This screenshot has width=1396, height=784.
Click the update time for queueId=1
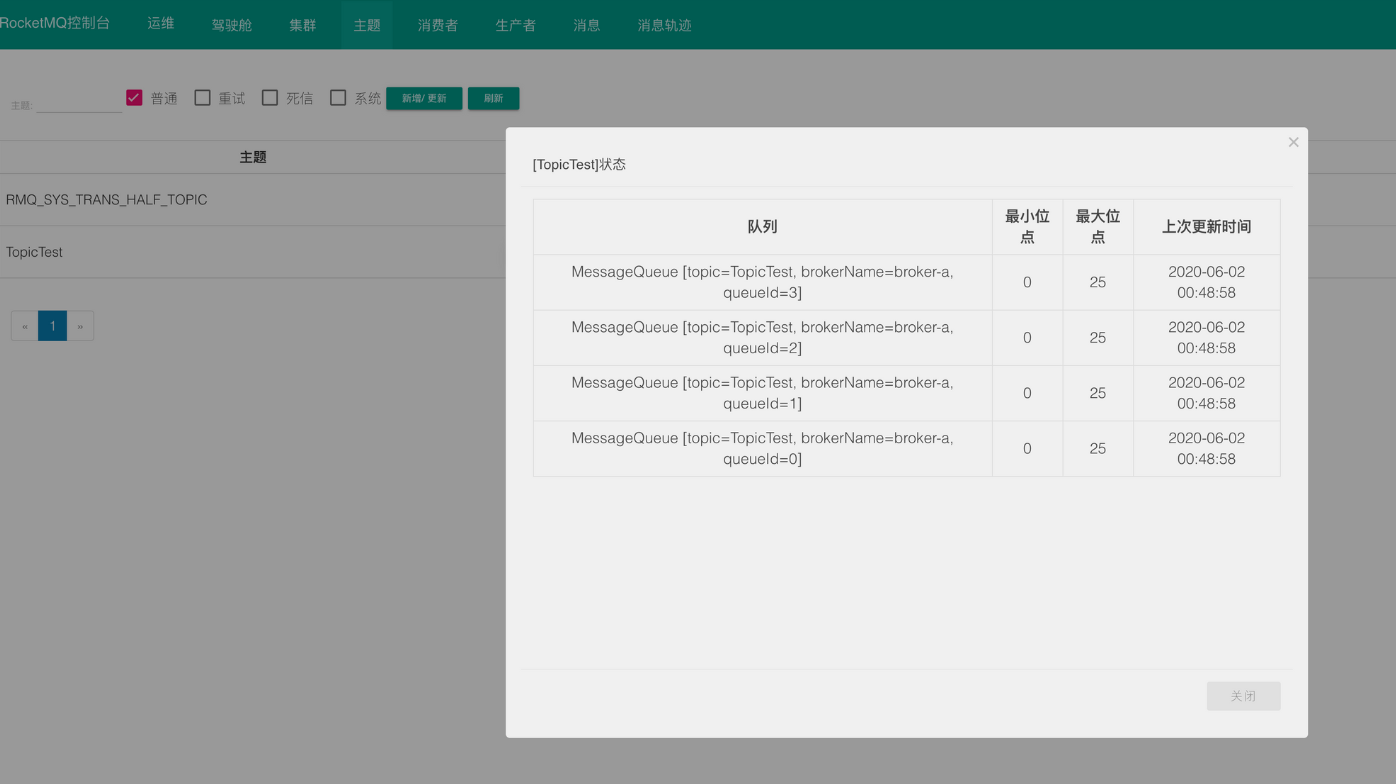click(1207, 393)
